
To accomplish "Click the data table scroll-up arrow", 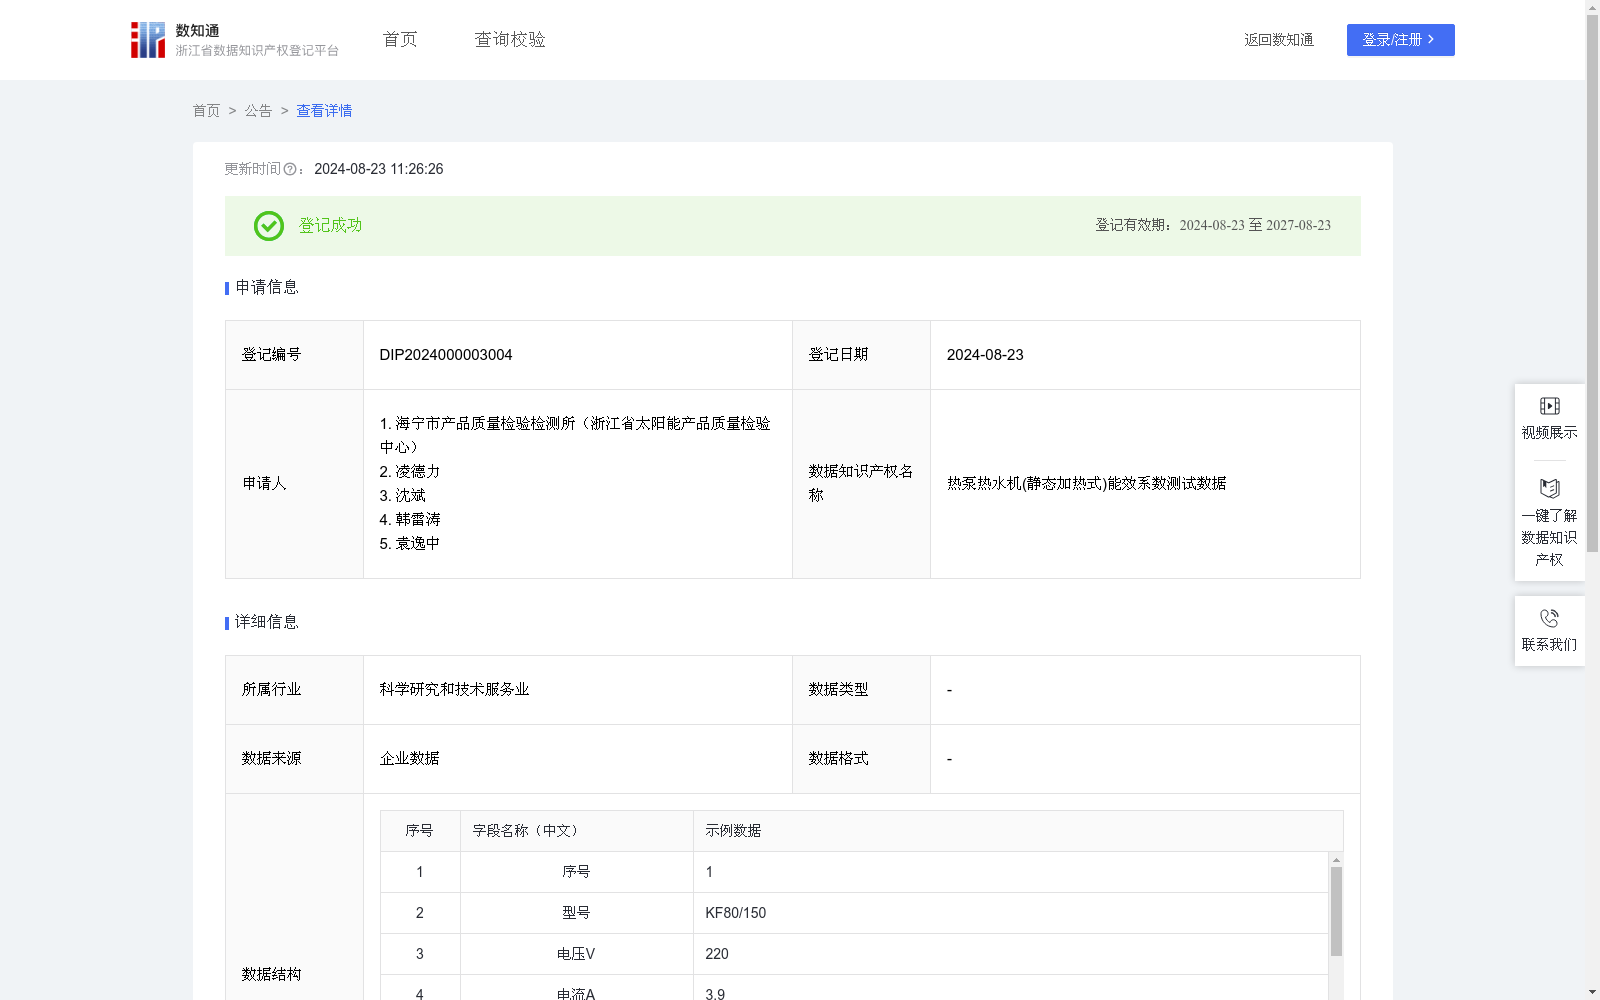I will [1336, 860].
